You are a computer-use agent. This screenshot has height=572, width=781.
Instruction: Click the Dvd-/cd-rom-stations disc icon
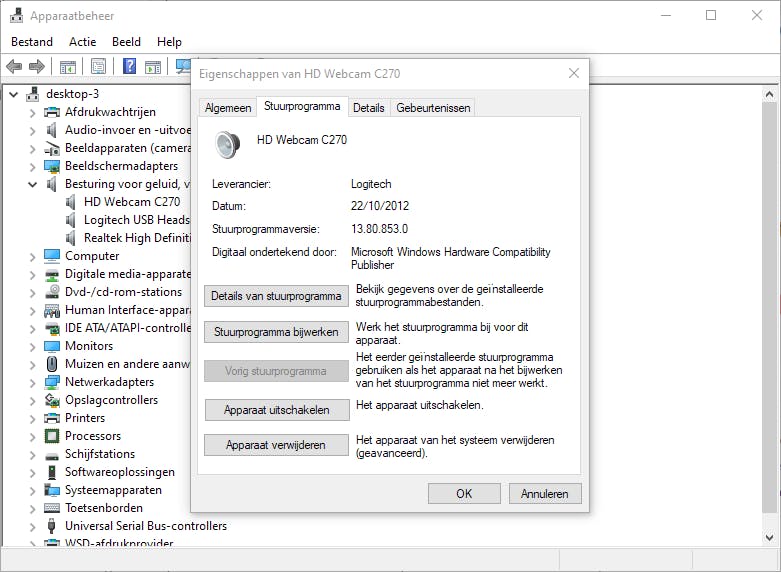(x=52, y=292)
